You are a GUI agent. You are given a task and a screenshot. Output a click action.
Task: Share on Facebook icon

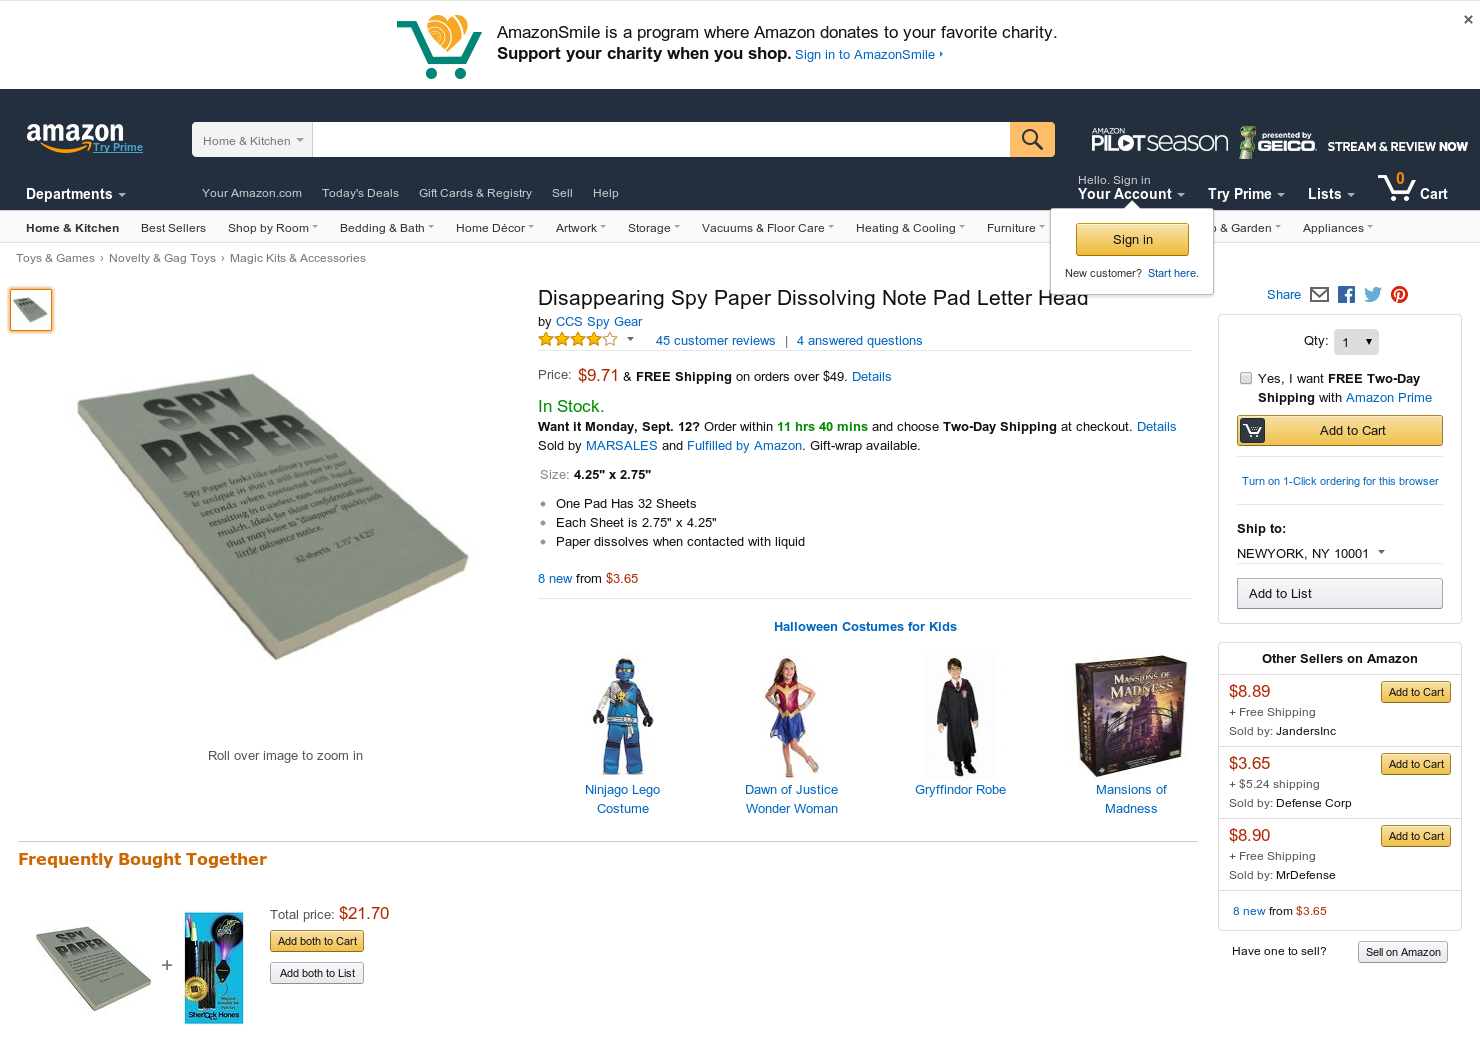(x=1346, y=295)
